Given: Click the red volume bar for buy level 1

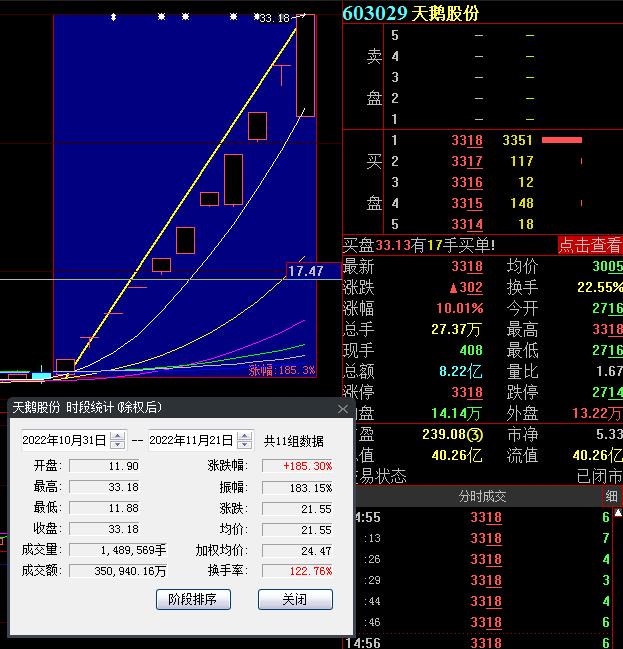Looking at the screenshot, I should (x=561, y=140).
